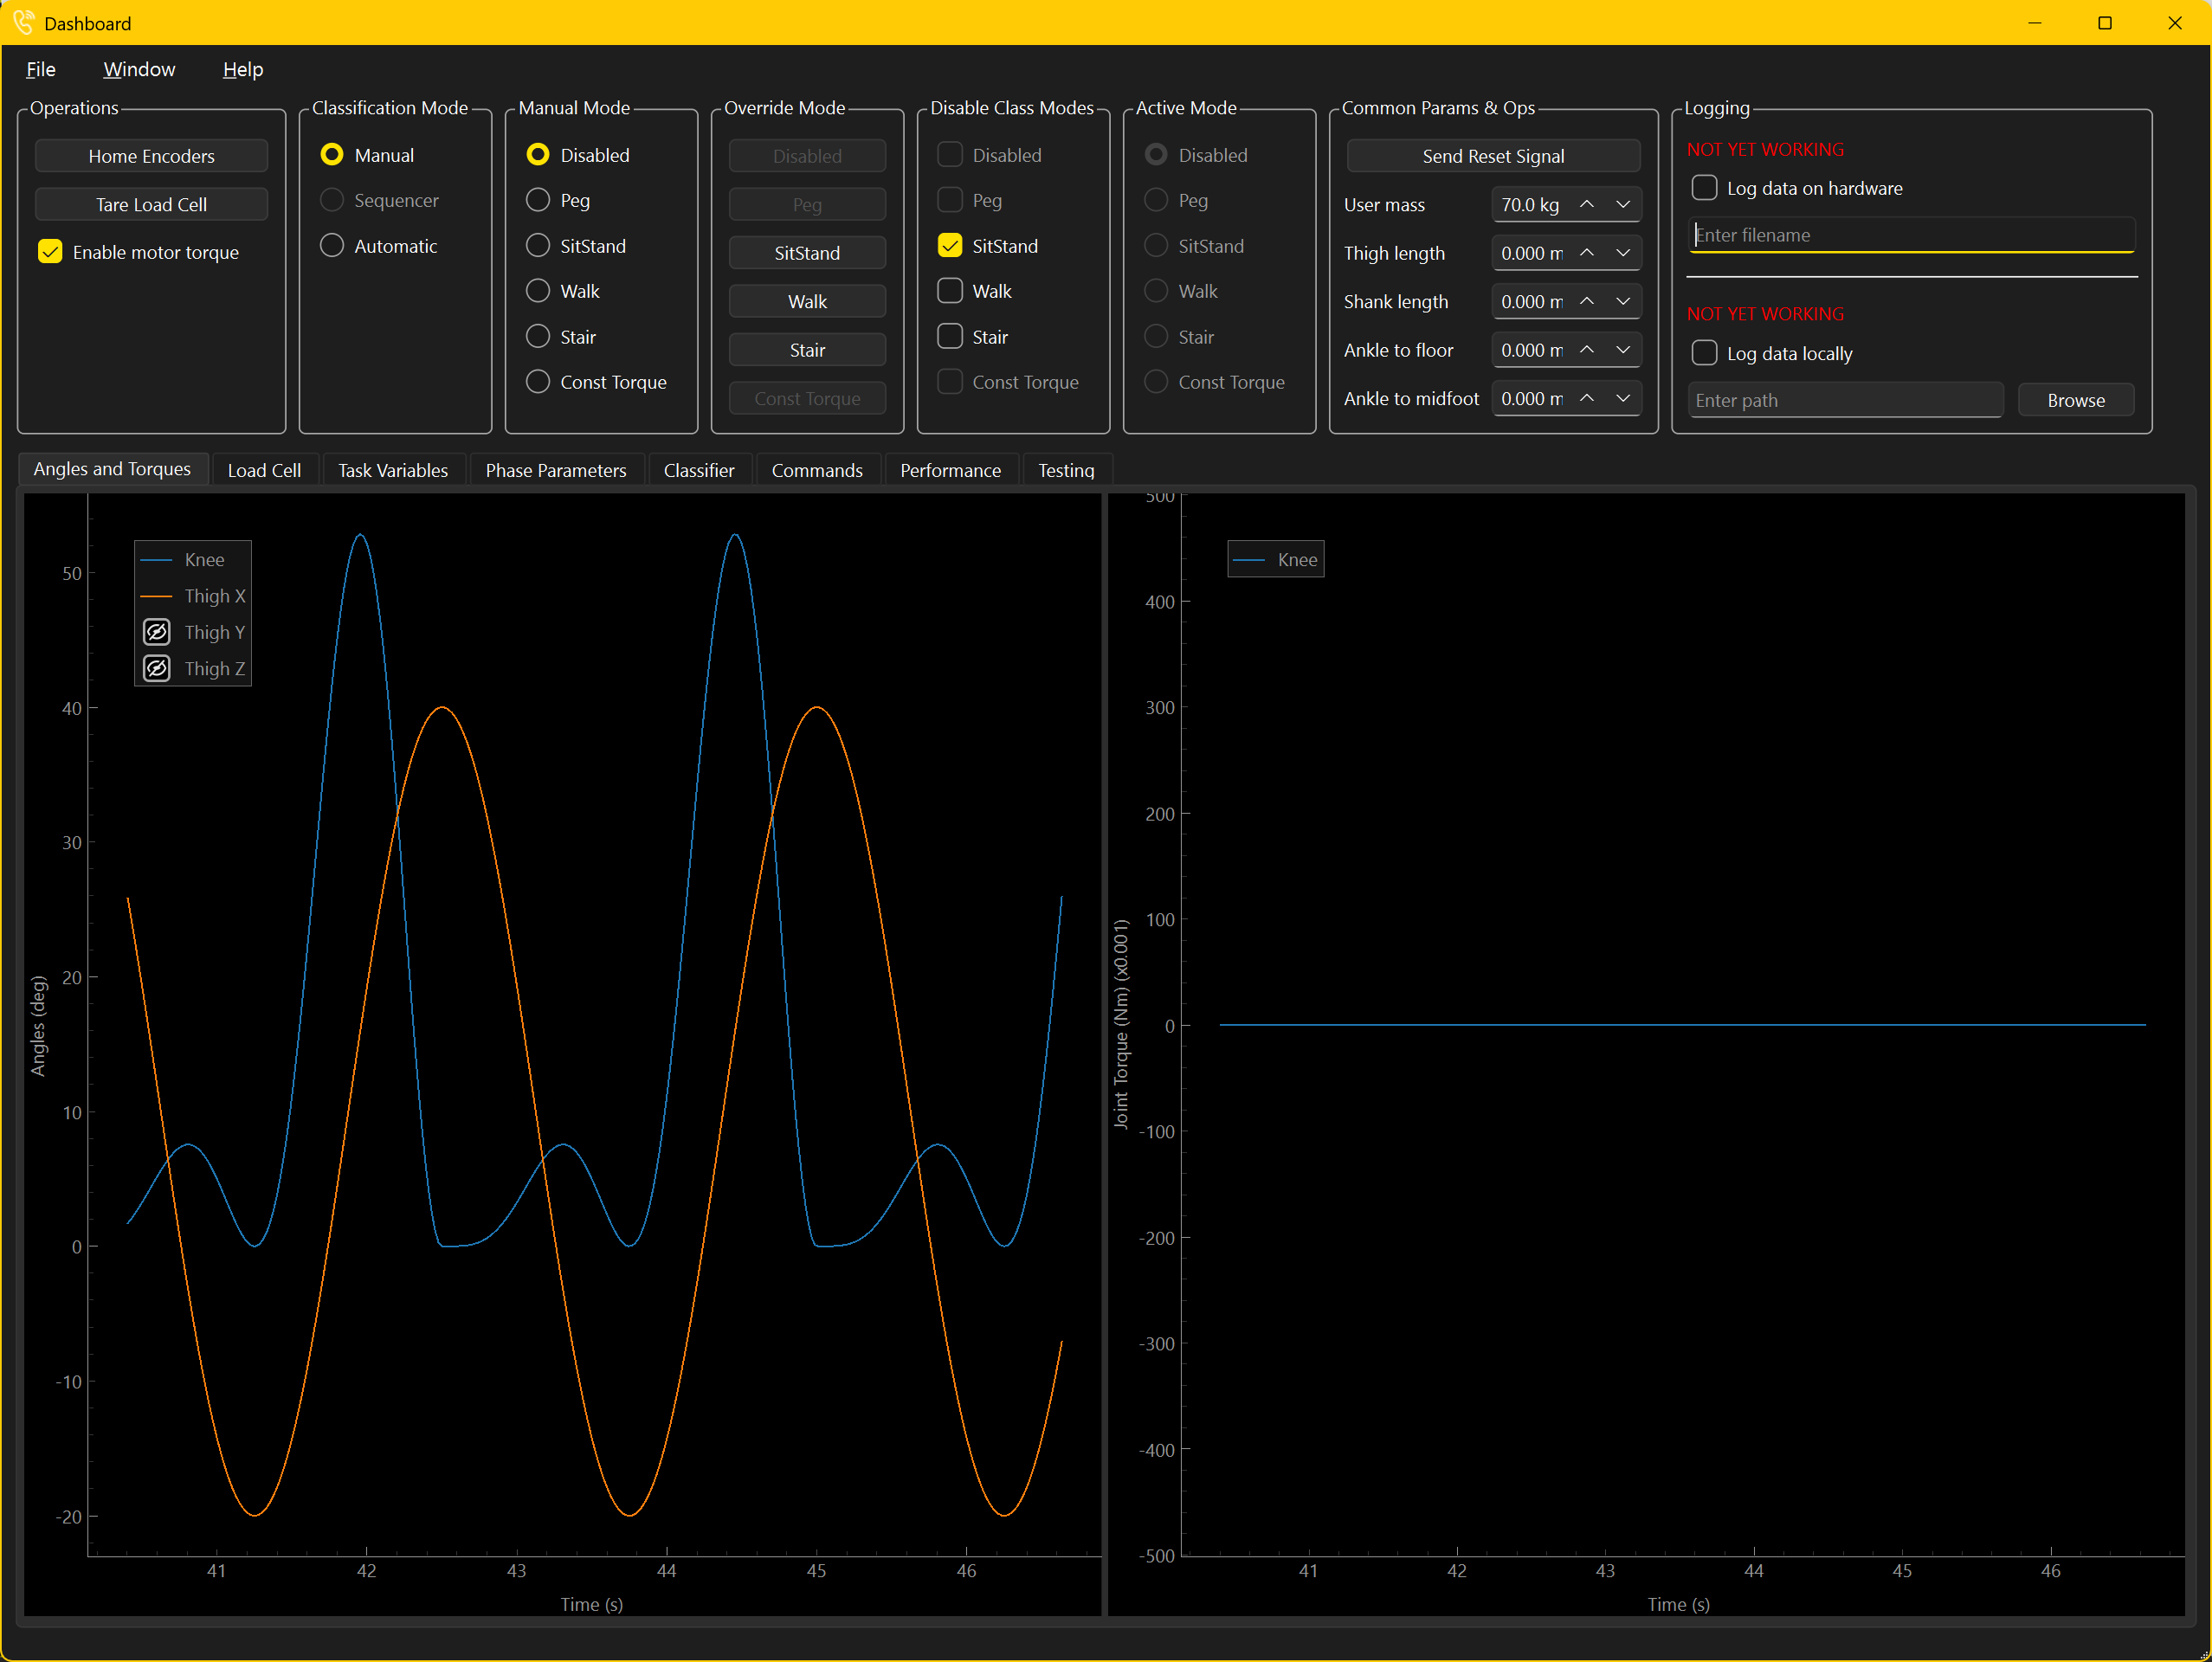Click the Thigh X orange legend line

[x=157, y=596]
